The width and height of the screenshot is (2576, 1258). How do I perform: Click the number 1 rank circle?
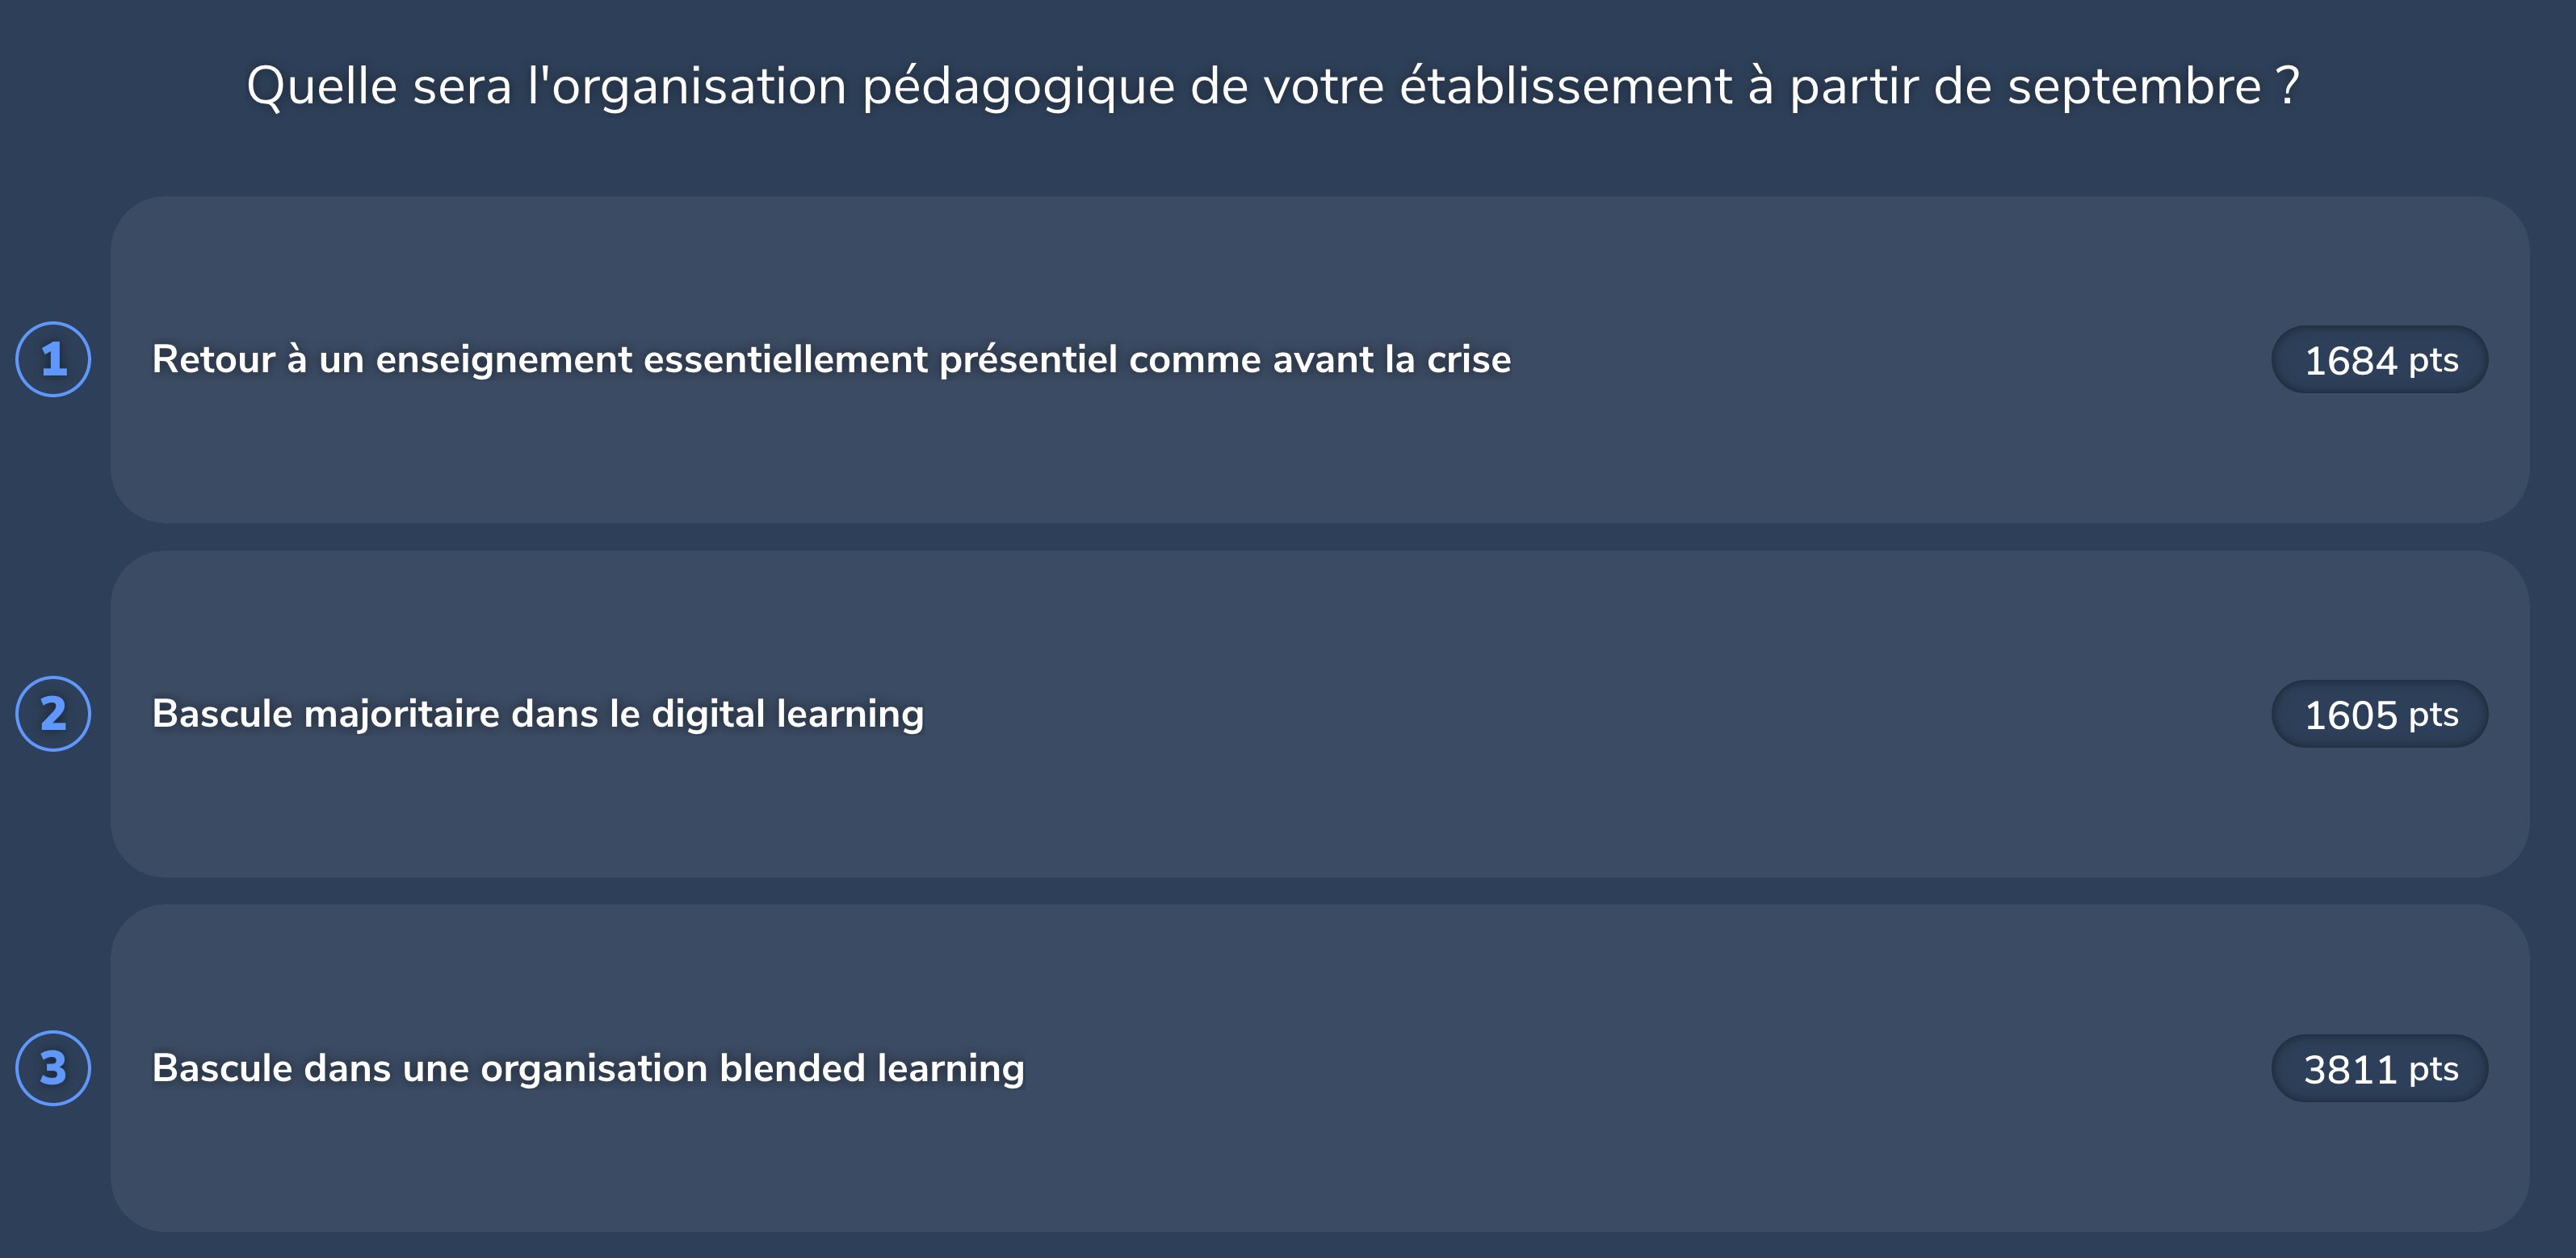tap(53, 359)
